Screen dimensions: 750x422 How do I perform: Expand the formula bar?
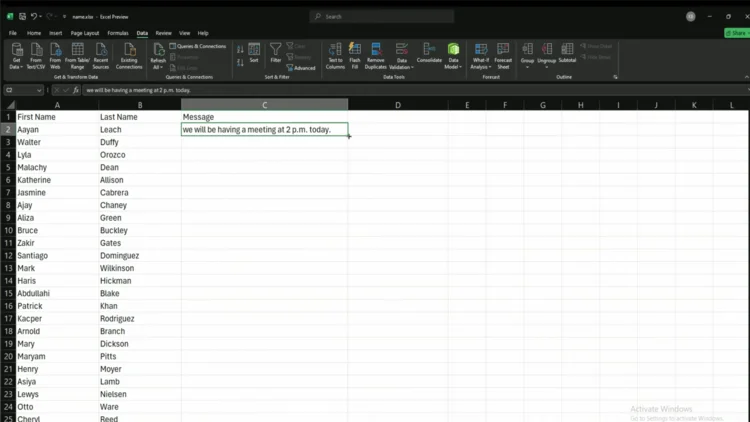click(x=748, y=90)
